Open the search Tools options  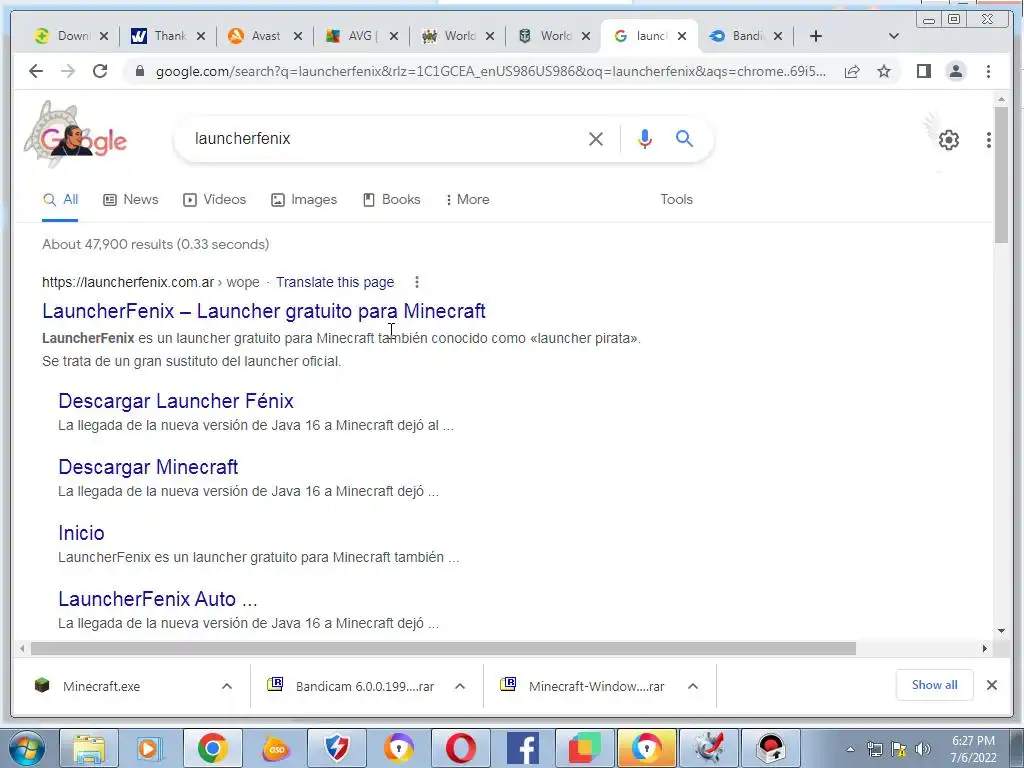[676, 200]
